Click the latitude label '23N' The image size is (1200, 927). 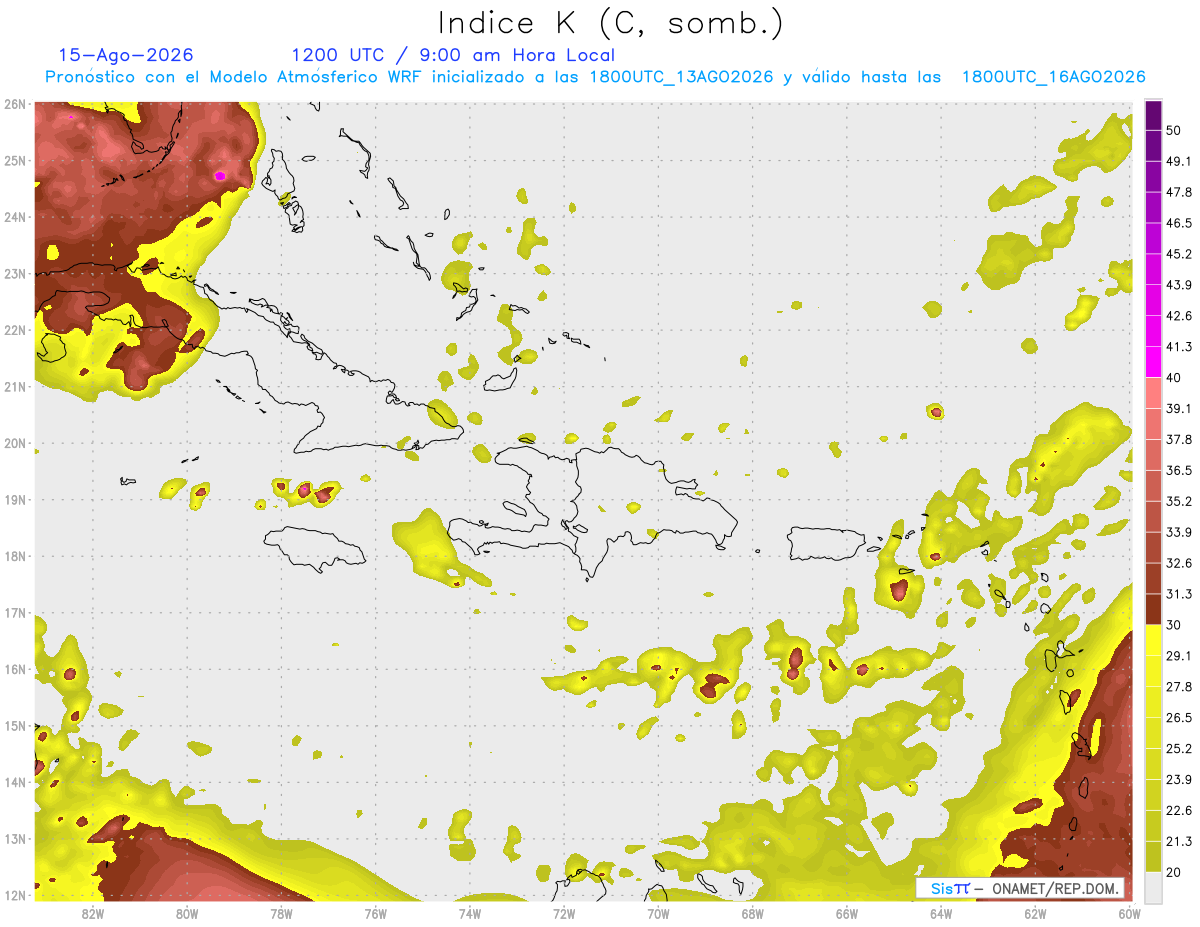[x=14, y=274]
